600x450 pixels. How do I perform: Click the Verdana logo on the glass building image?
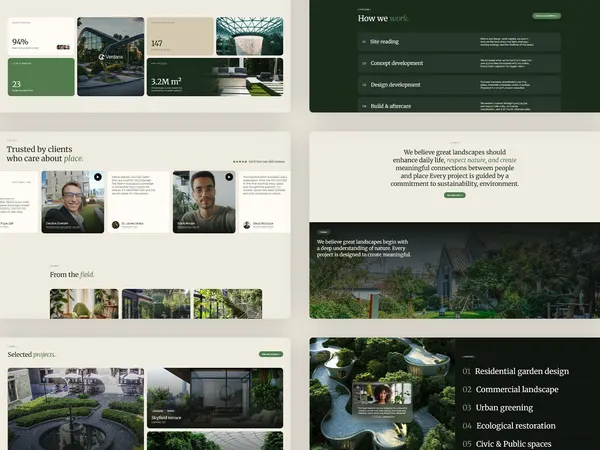pos(111,57)
